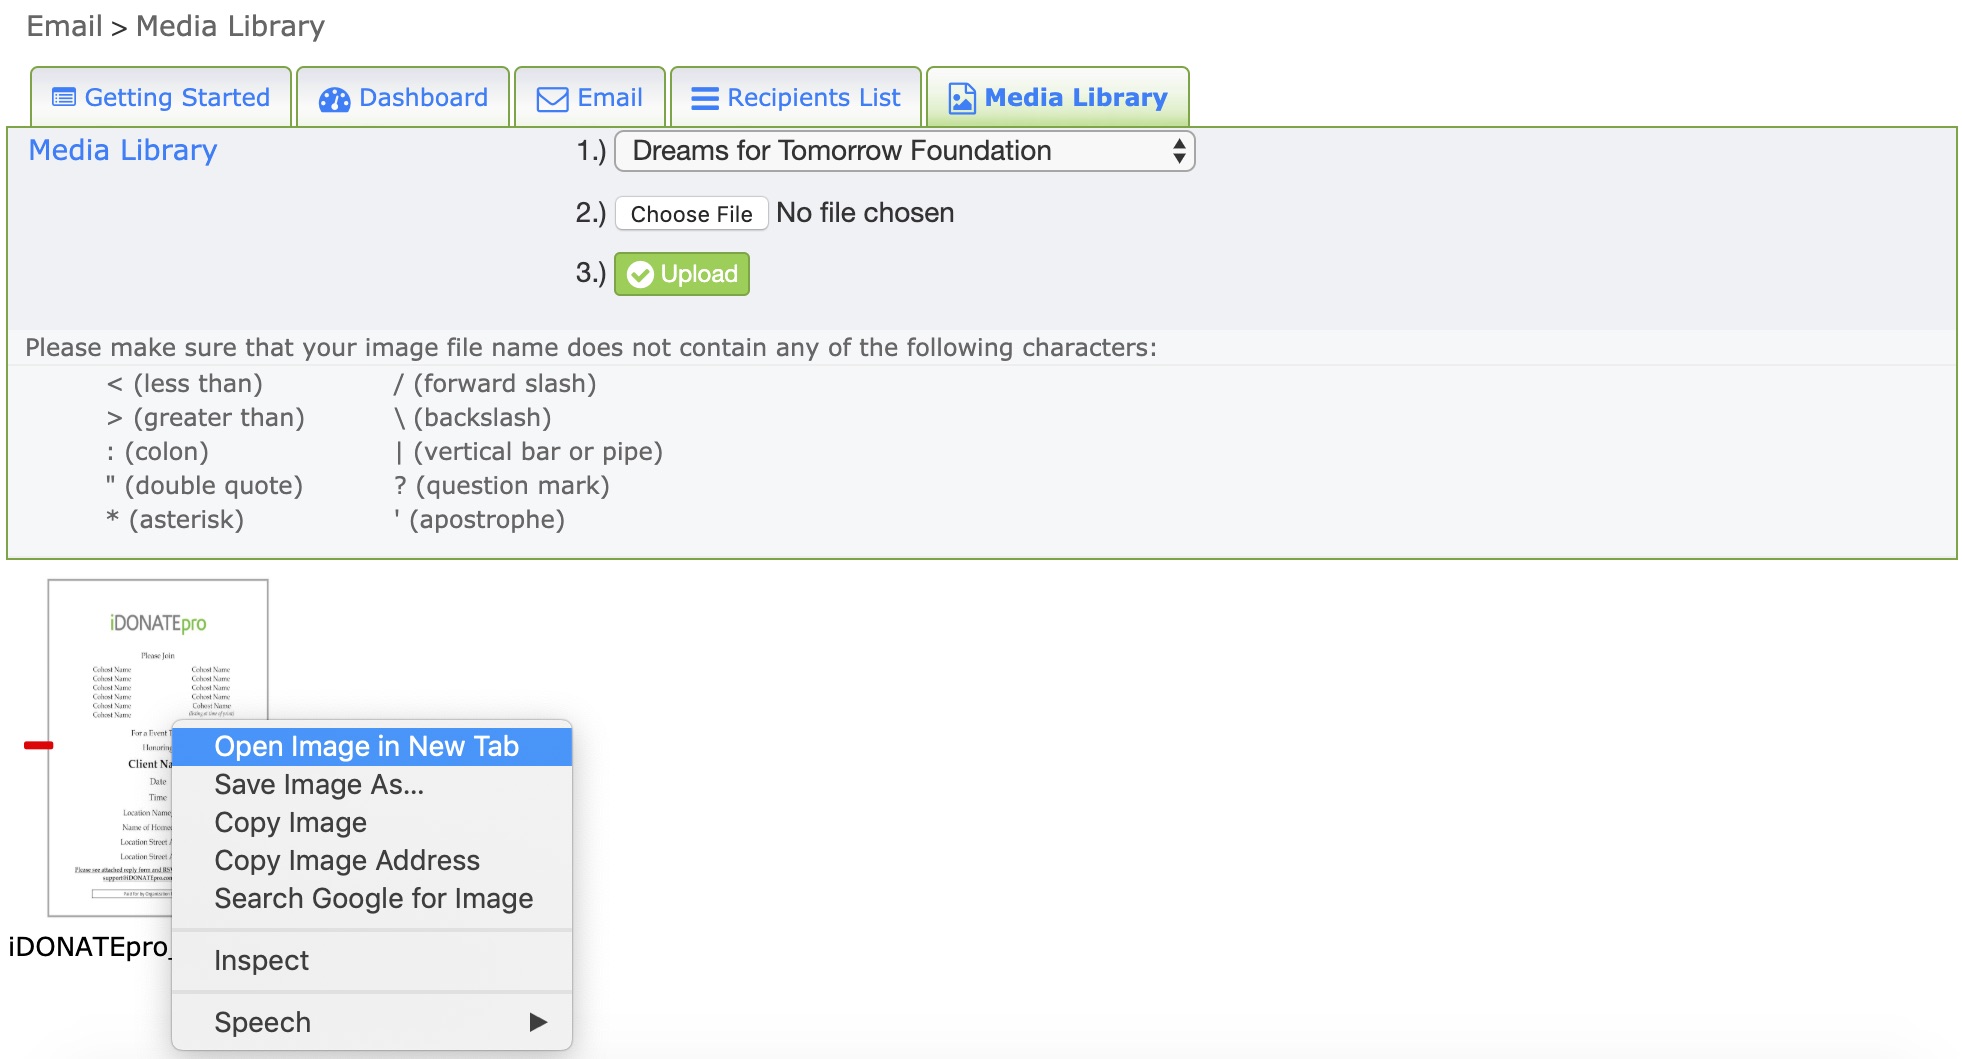Go to the Recipients List tab
The image size is (1962, 1059).
coord(796,97)
